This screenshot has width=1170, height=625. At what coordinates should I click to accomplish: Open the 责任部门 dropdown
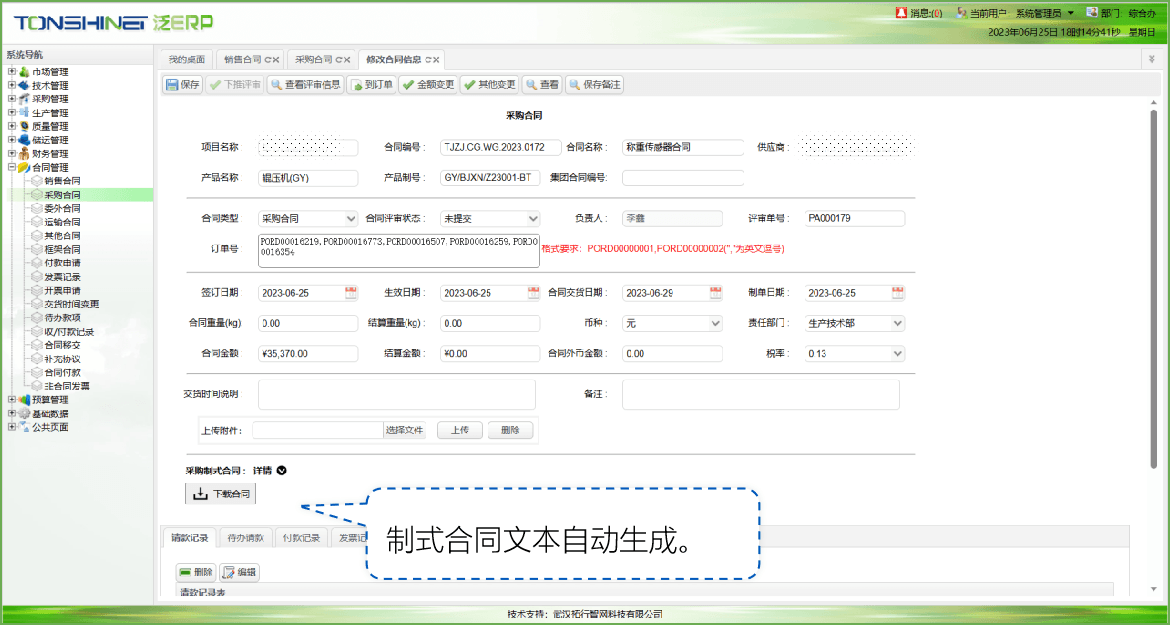click(855, 323)
